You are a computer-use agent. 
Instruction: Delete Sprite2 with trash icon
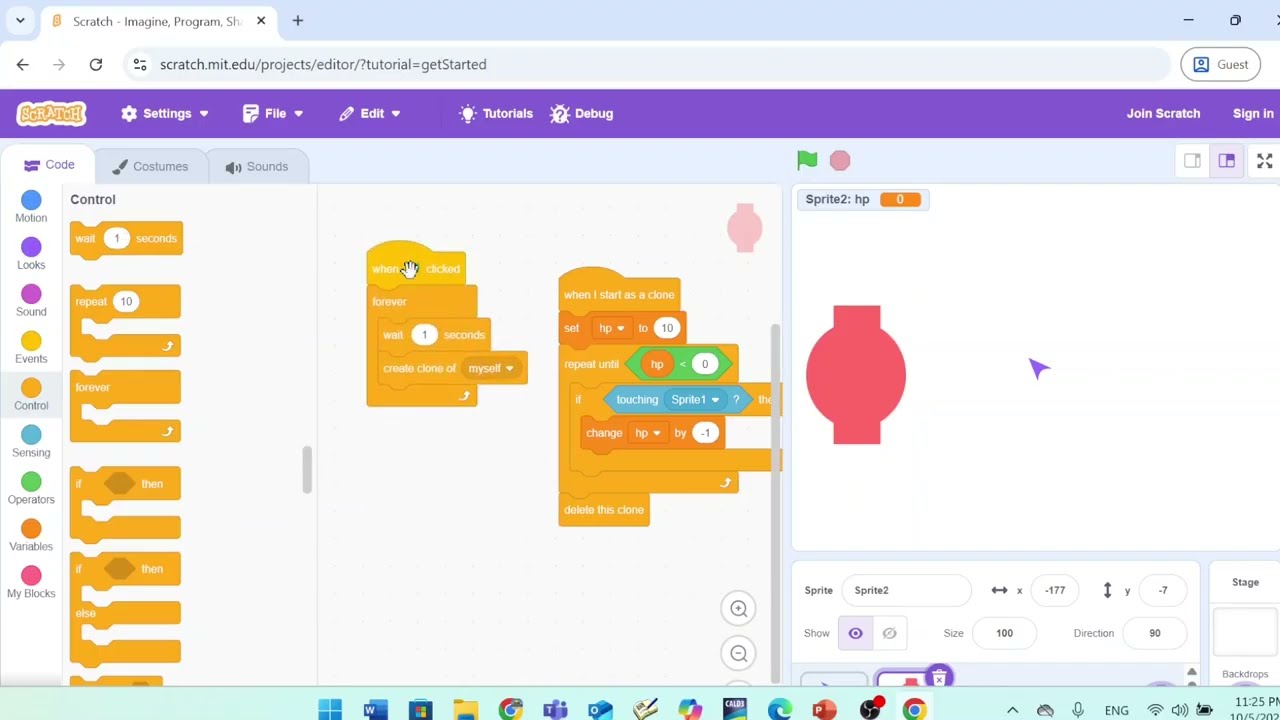[x=938, y=678]
